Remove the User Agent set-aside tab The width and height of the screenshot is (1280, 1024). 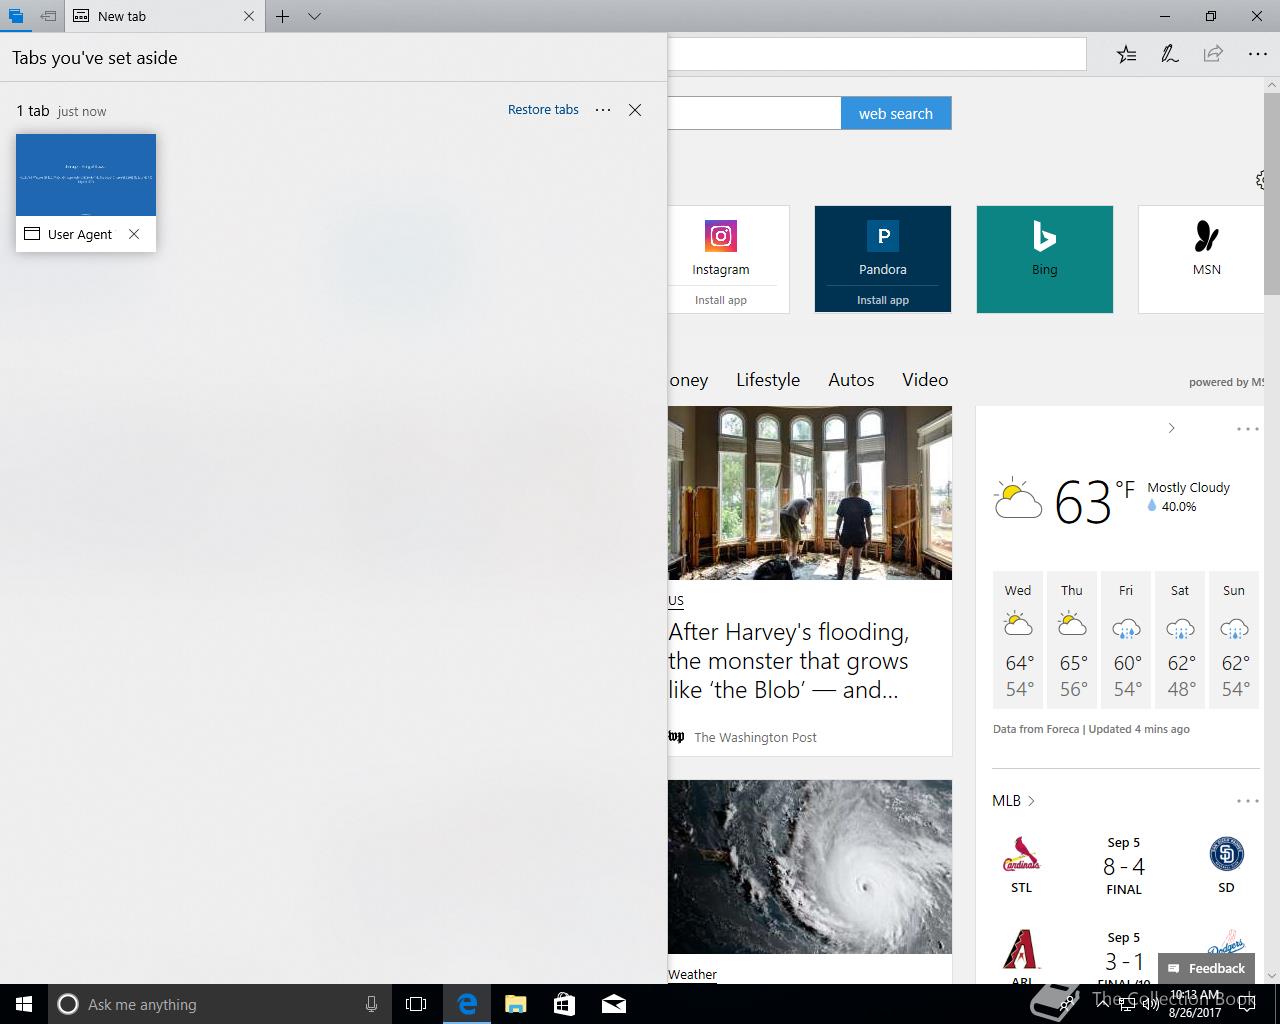pos(134,234)
